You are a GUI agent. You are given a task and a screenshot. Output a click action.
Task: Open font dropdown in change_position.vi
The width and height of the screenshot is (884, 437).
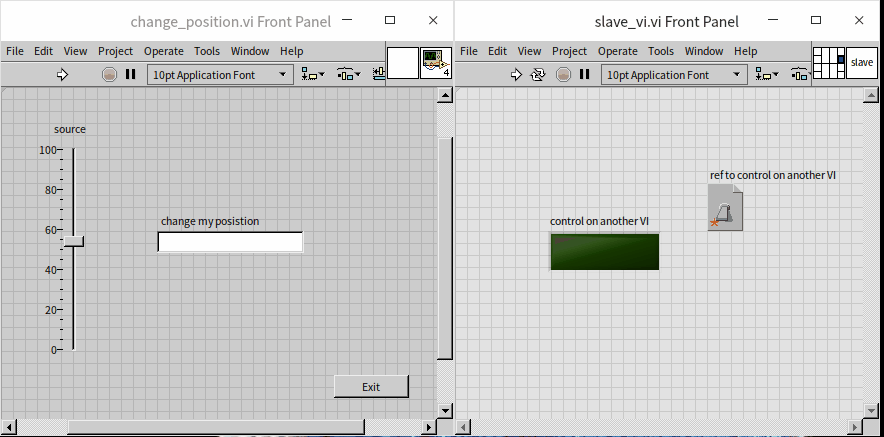pos(220,74)
